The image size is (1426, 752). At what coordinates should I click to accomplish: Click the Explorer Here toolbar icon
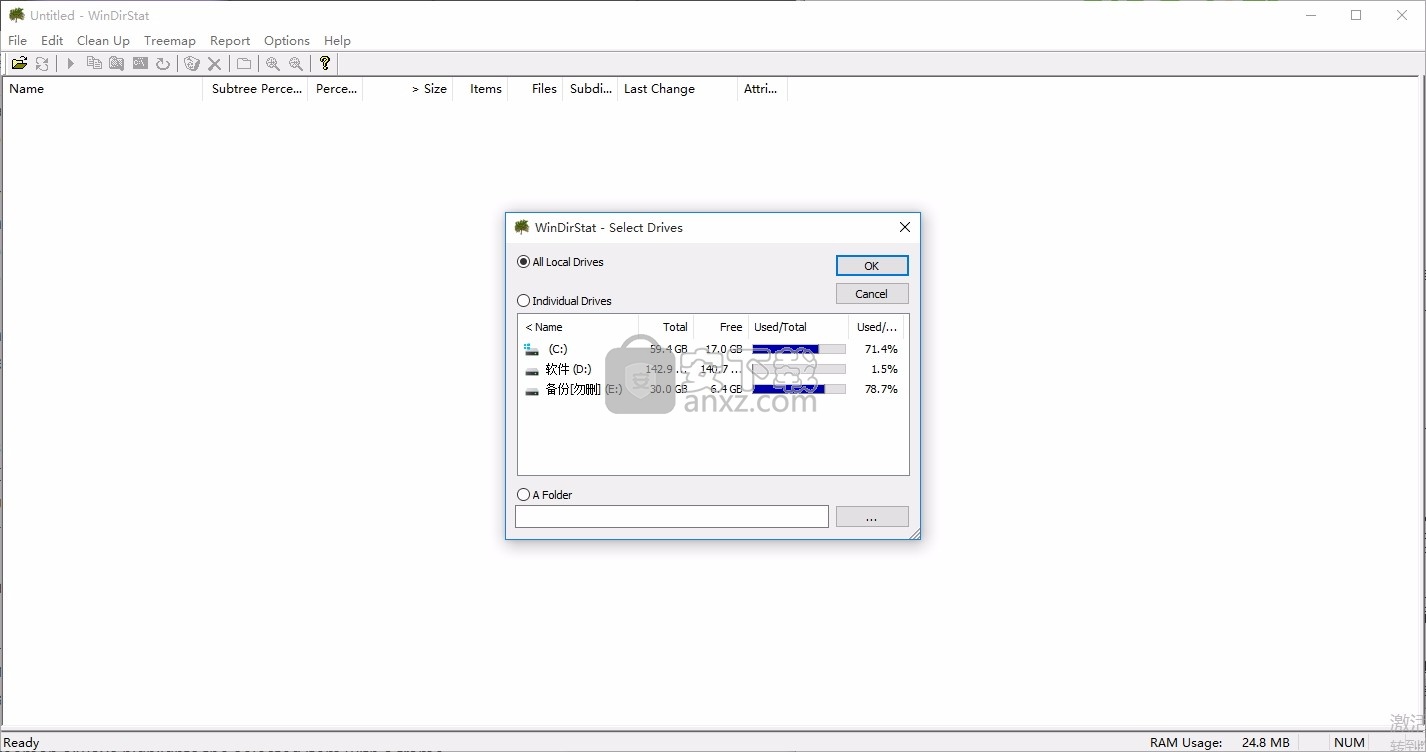click(117, 63)
